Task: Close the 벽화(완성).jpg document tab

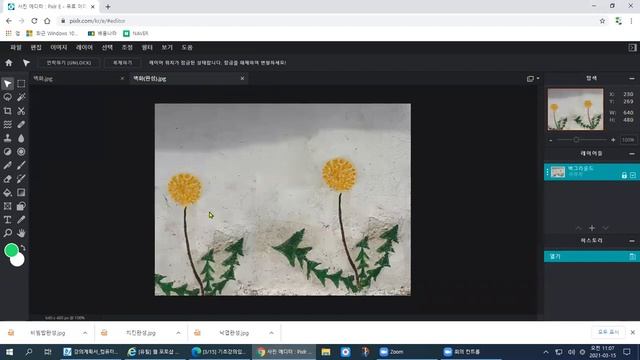Action: (x=242, y=78)
